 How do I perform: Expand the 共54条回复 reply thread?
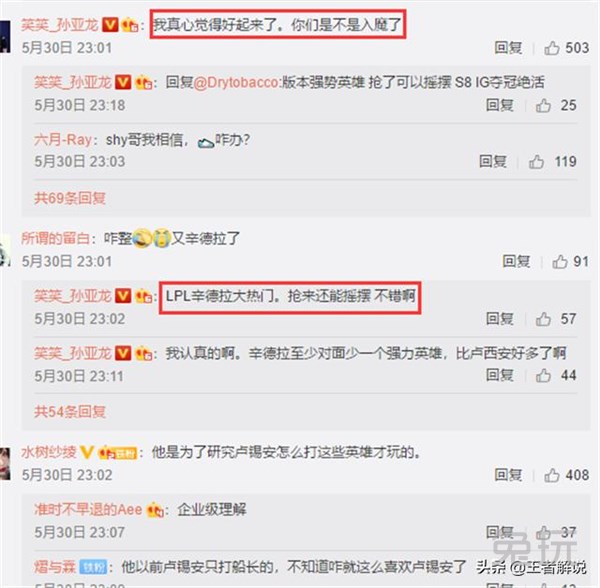pos(70,412)
